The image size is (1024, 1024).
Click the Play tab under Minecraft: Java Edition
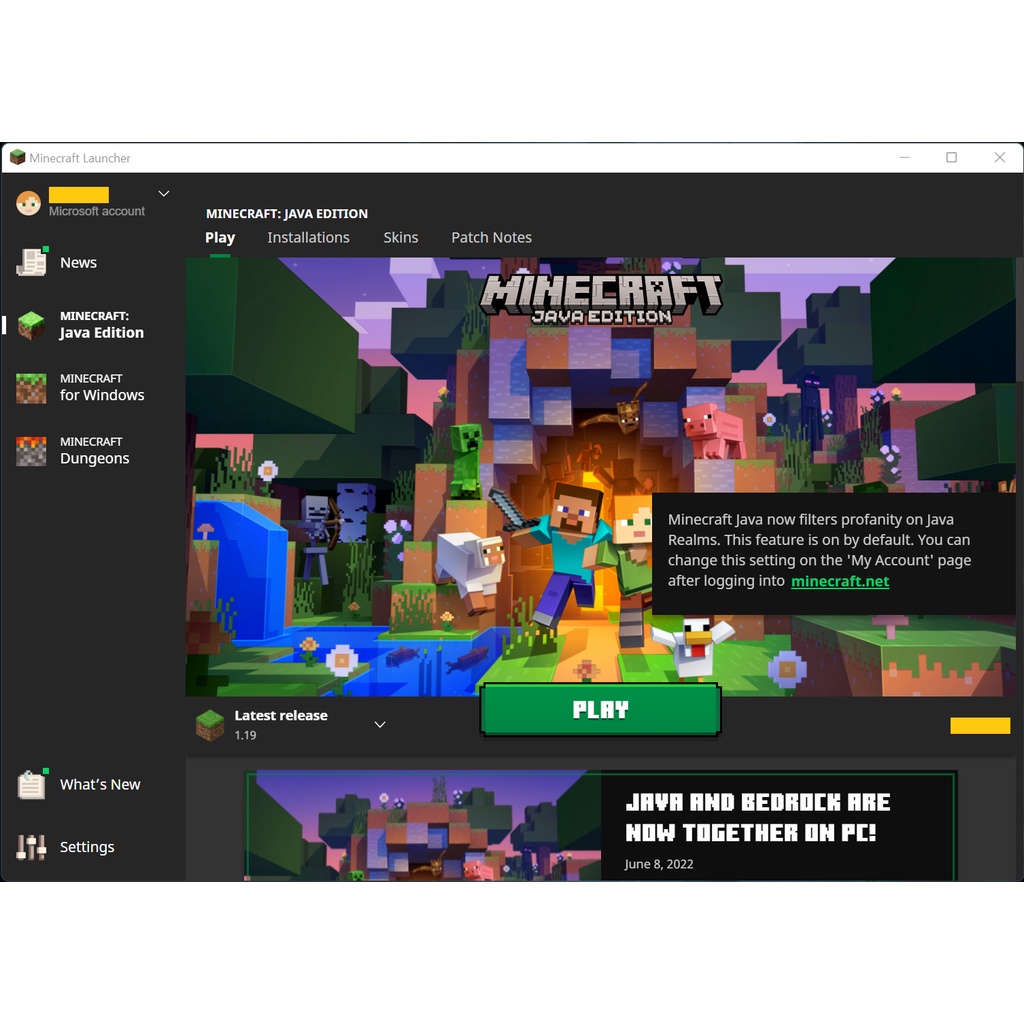[x=220, y=237]
